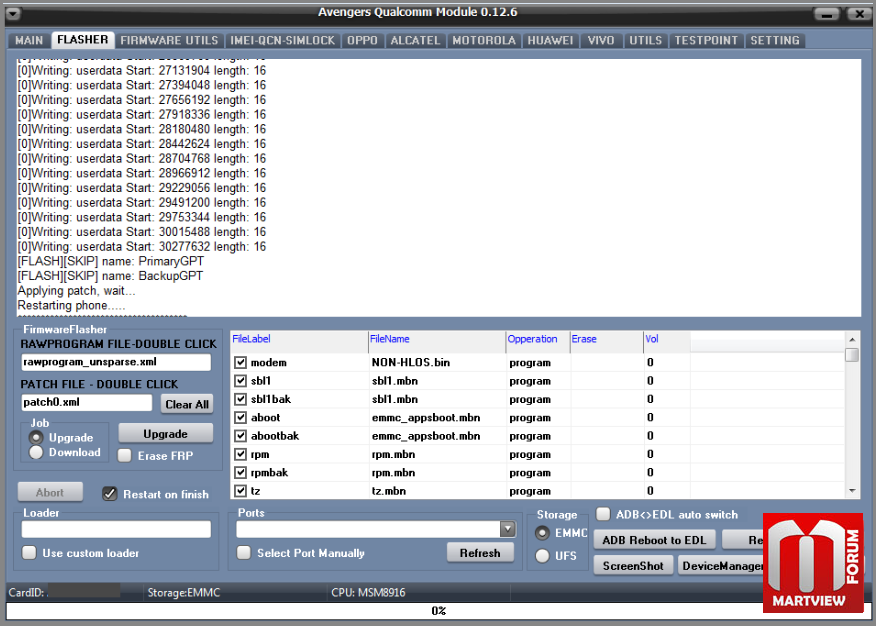Click the Erase column header
The height and width of the screenshot is (626, 876).
pos(607,340)
